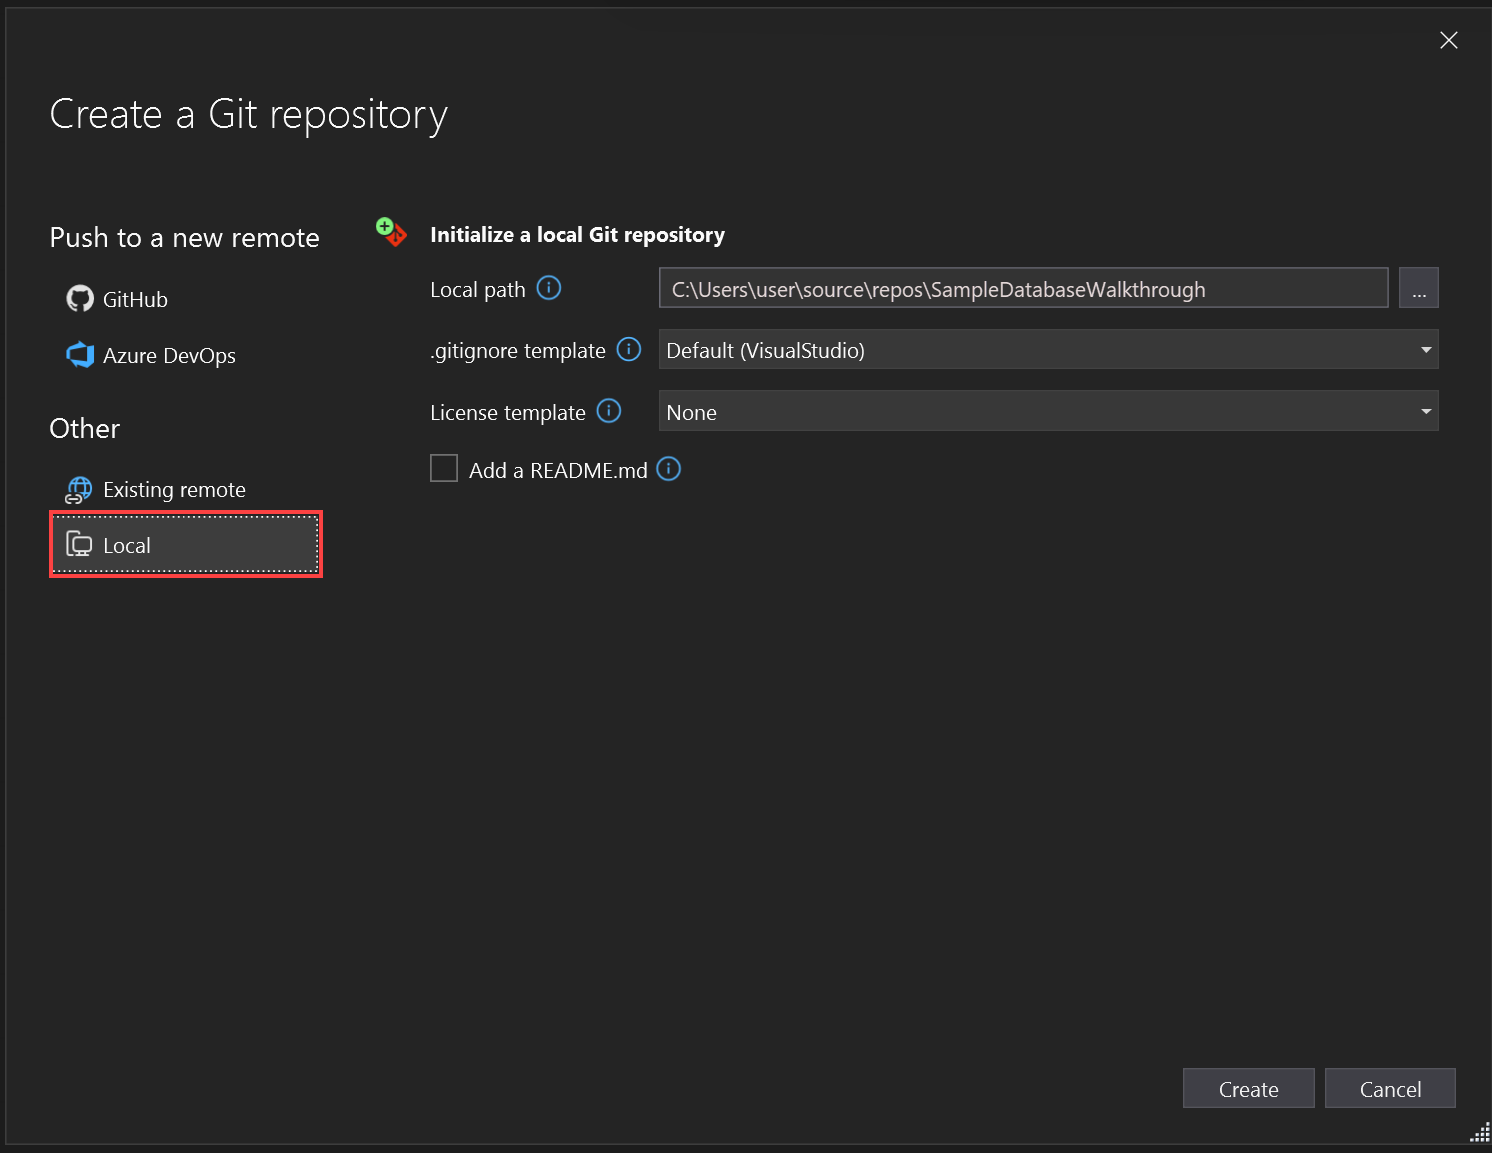Click the GitHub logo icon
This screenshot has height=1153, width=1492.
tap(79, 298)
